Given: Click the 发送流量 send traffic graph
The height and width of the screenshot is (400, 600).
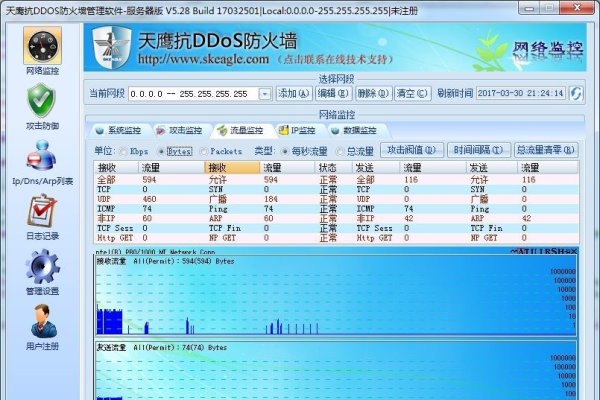Looking at the screenshot, I should pos(336,371).
